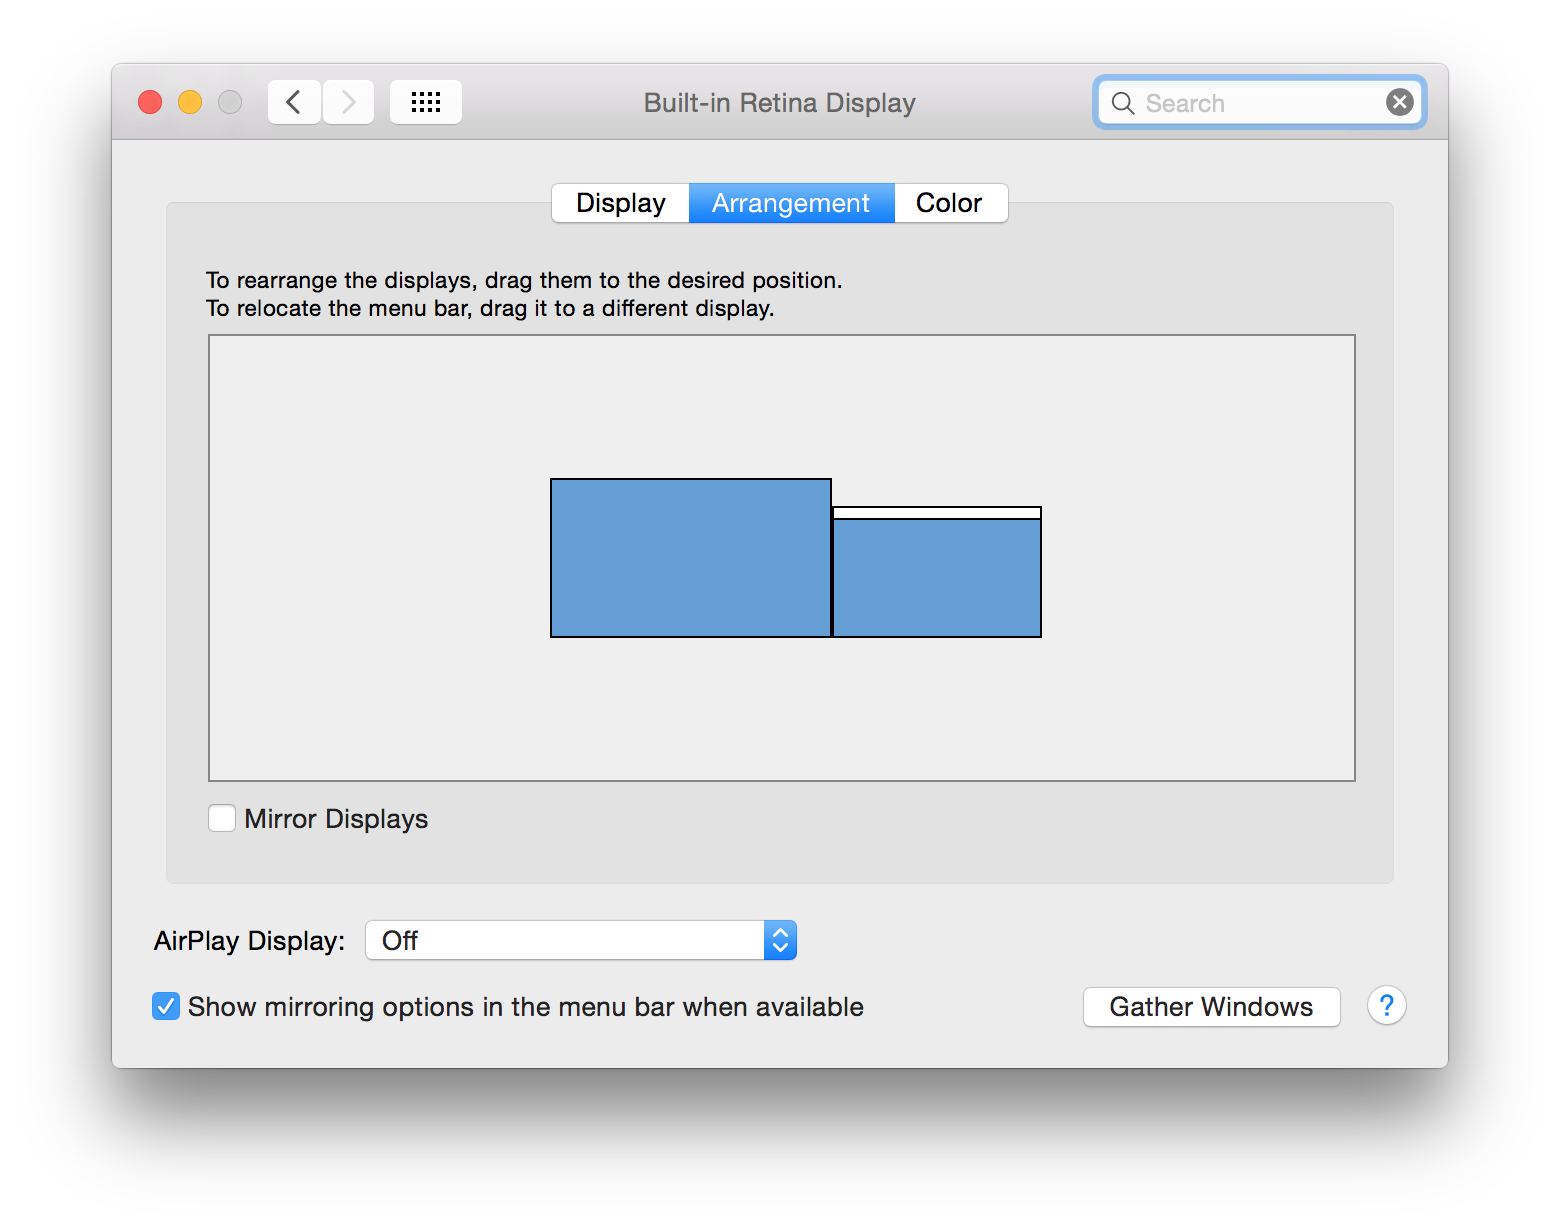Open Show All preferences grid icon

[x=425, y=101]
